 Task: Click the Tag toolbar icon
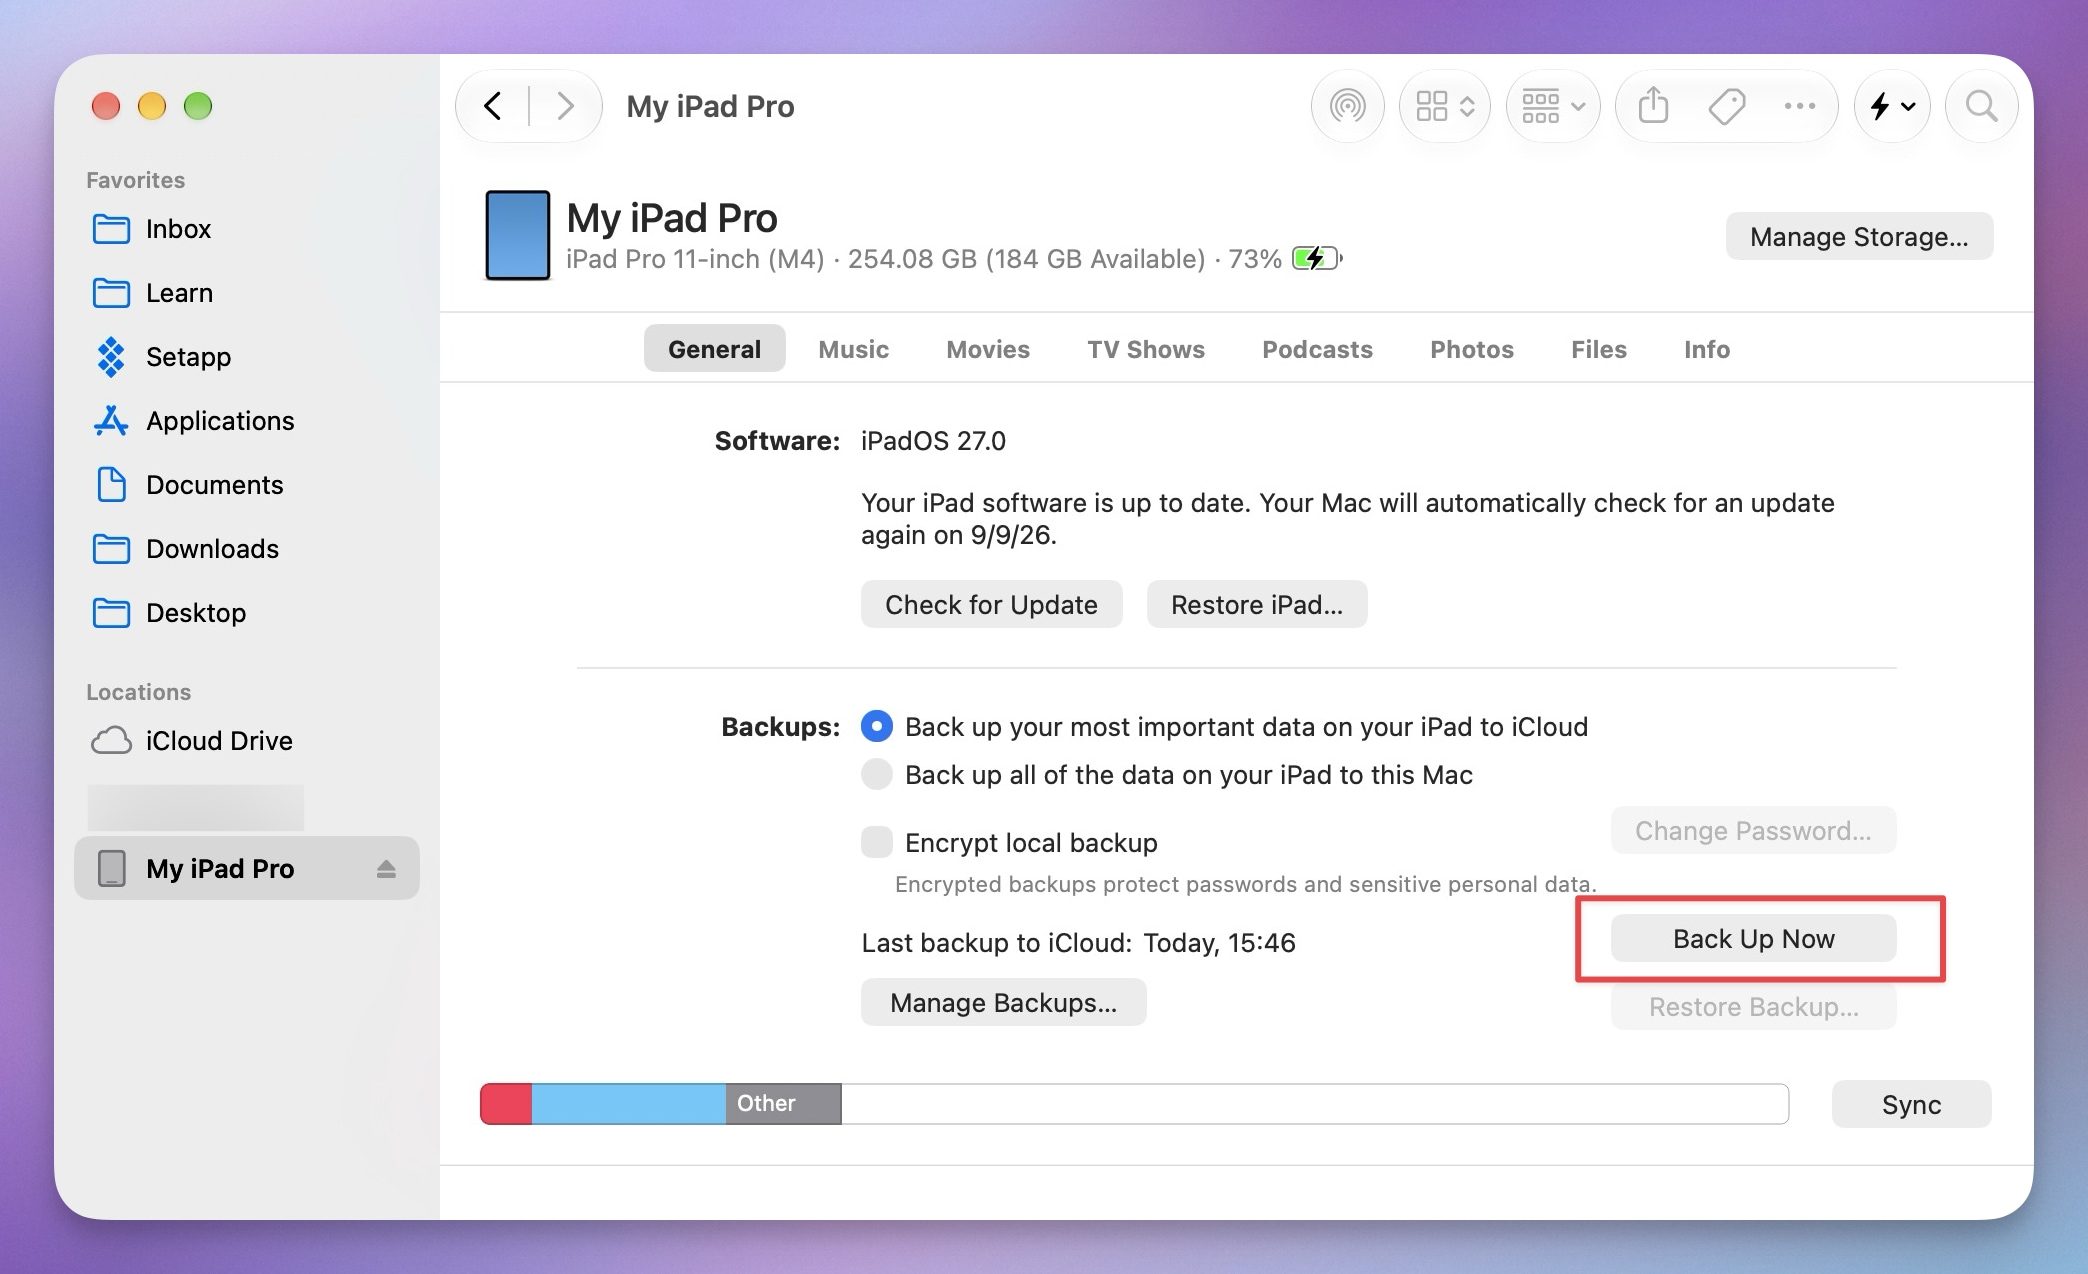pyautogui.click(x=1727, y=106)
